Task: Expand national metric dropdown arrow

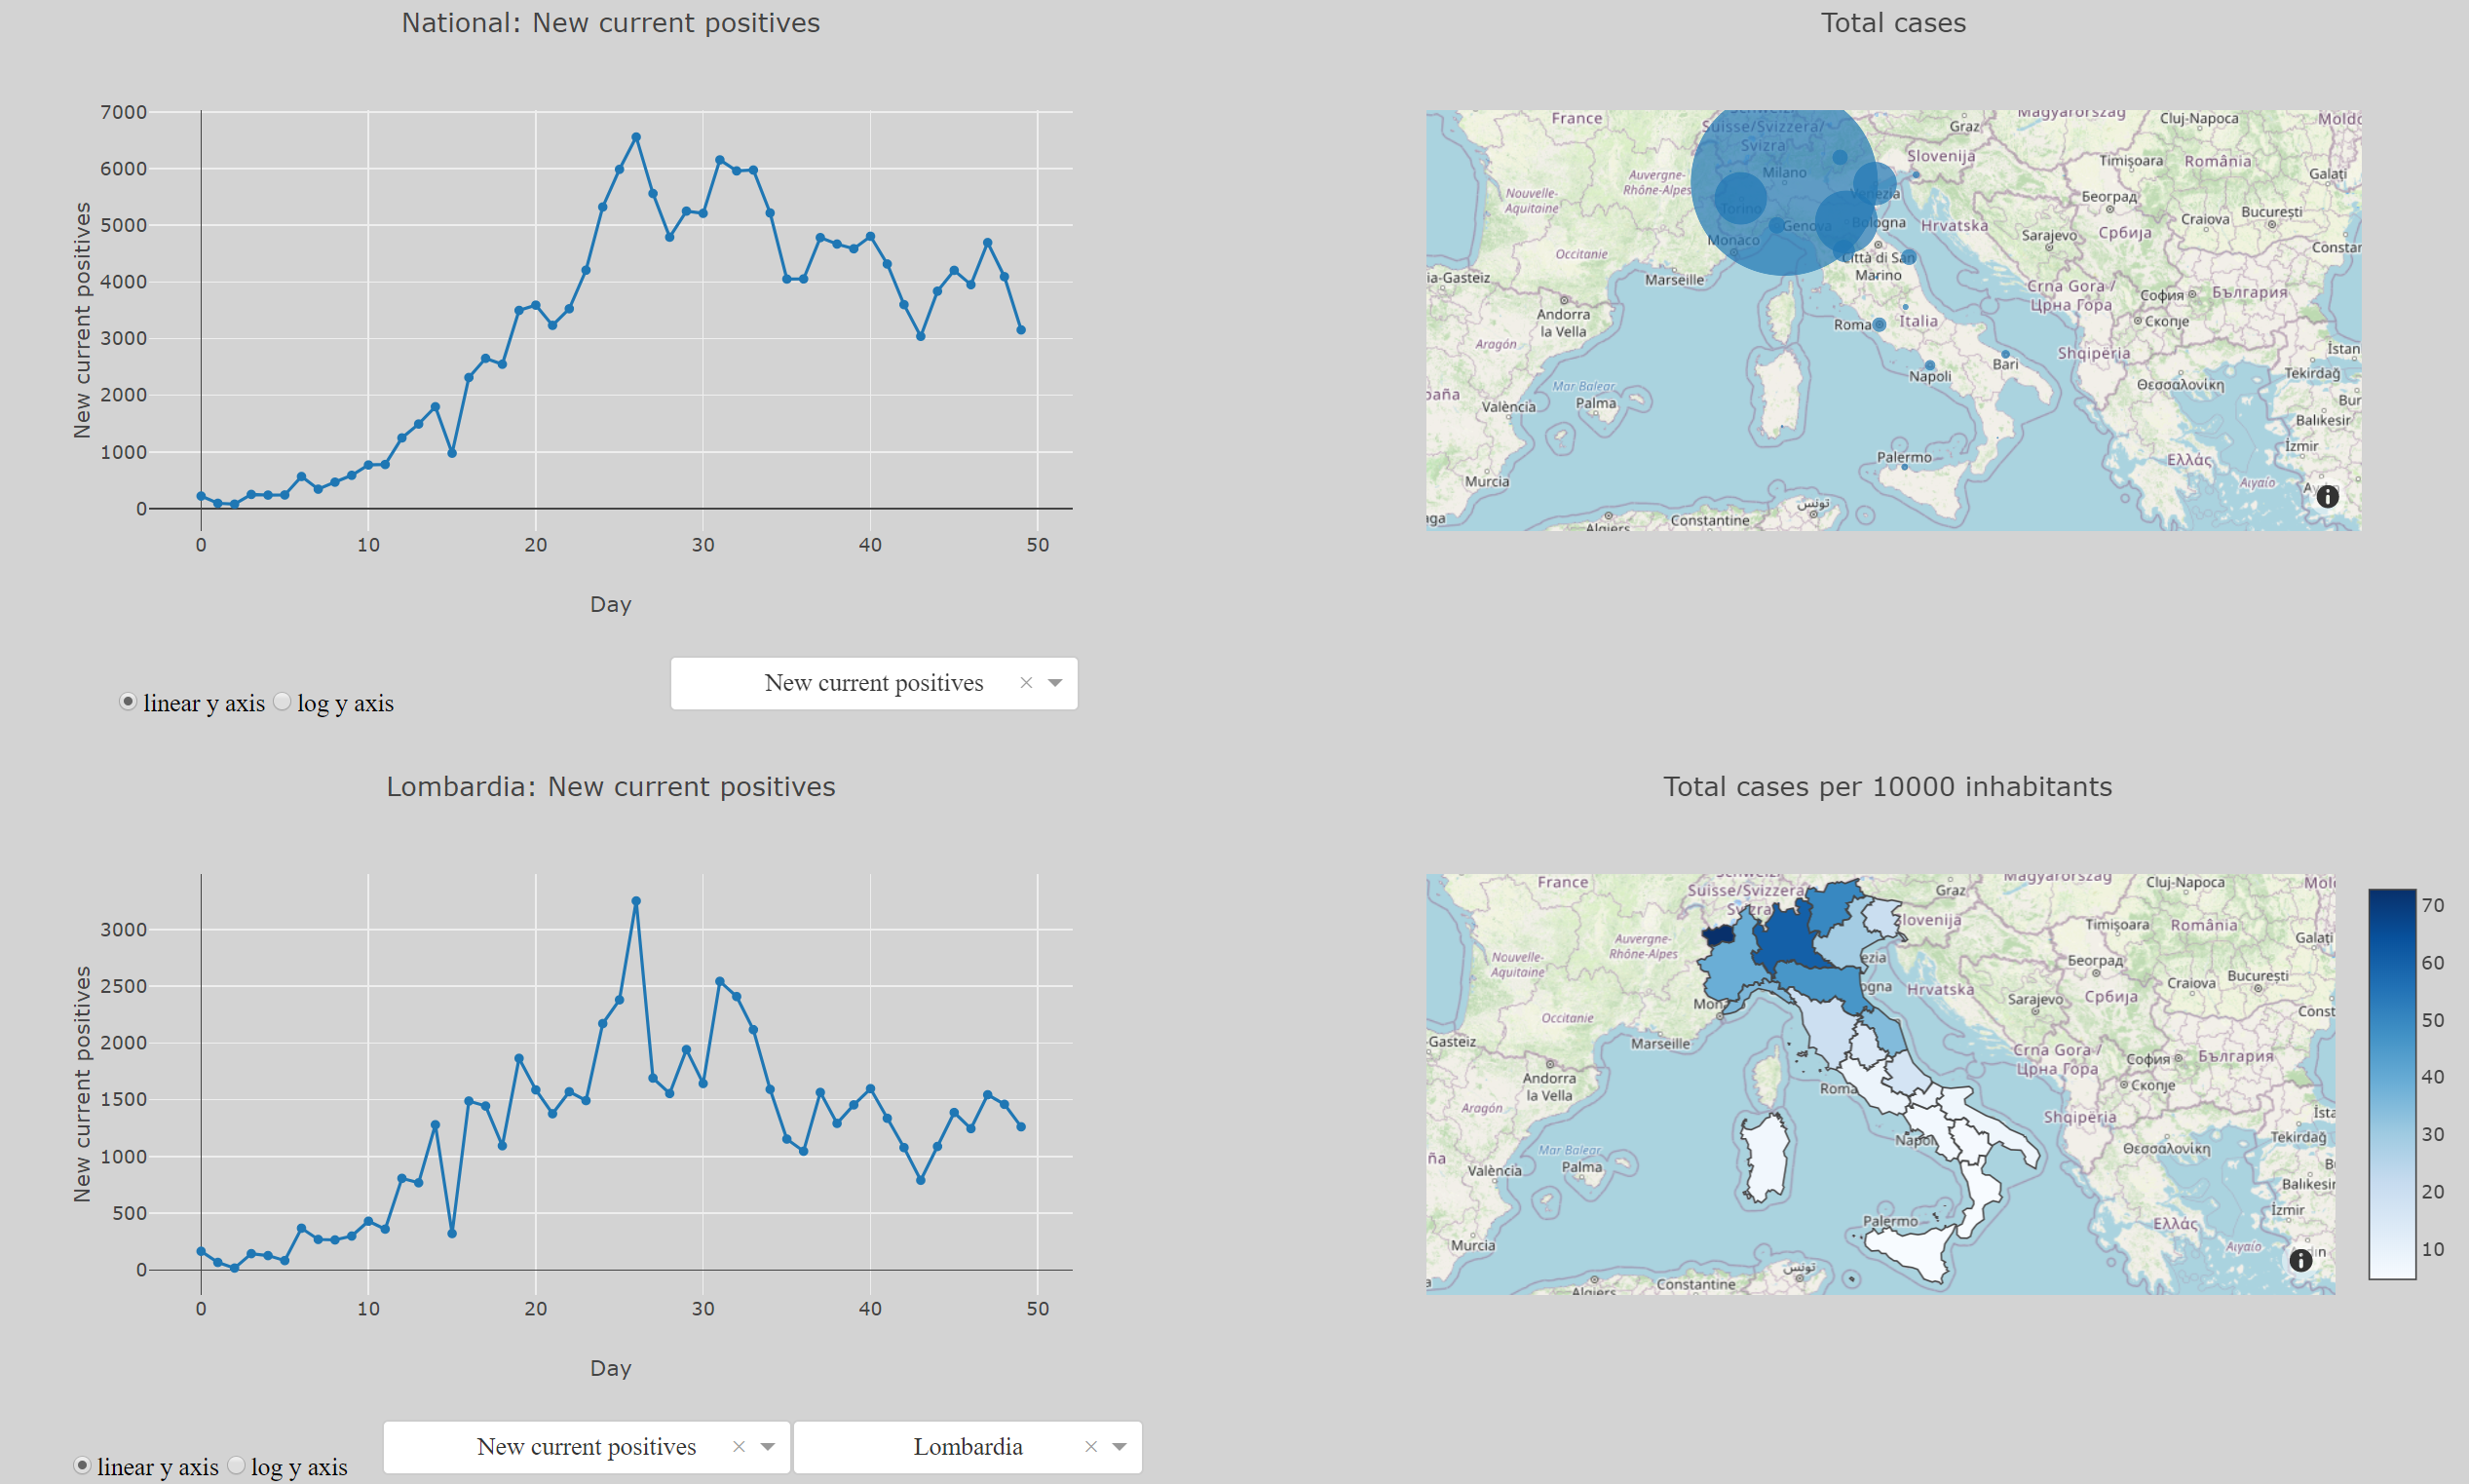Action: click(1055, 683)
